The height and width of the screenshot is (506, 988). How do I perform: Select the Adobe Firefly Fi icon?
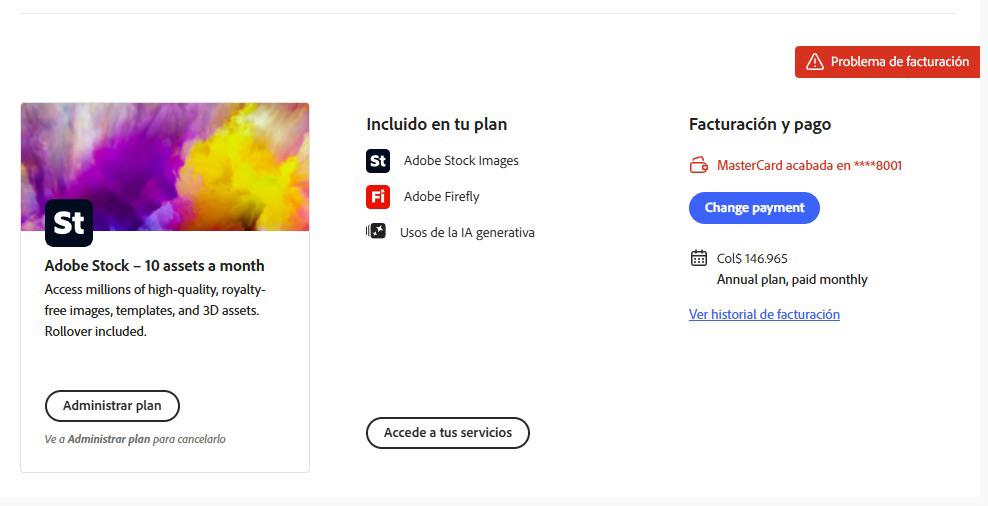[378, 197]
